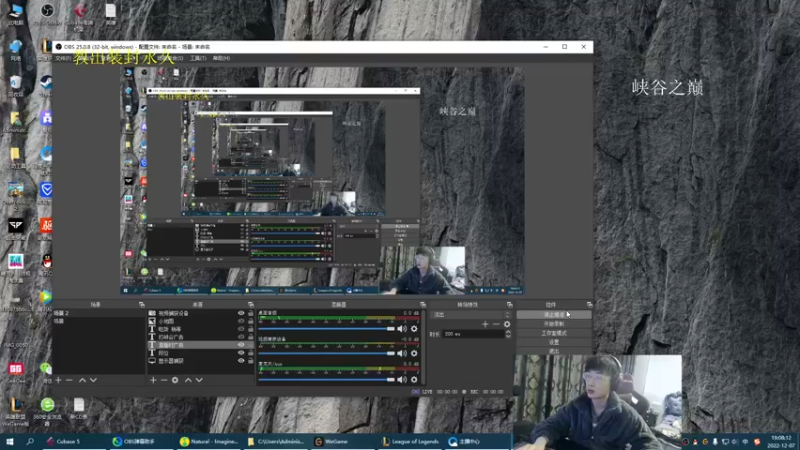This screenshot has height=450, width=800.
Task: Select the 显示器捕获 source row
Action: [x=200, y=361]
